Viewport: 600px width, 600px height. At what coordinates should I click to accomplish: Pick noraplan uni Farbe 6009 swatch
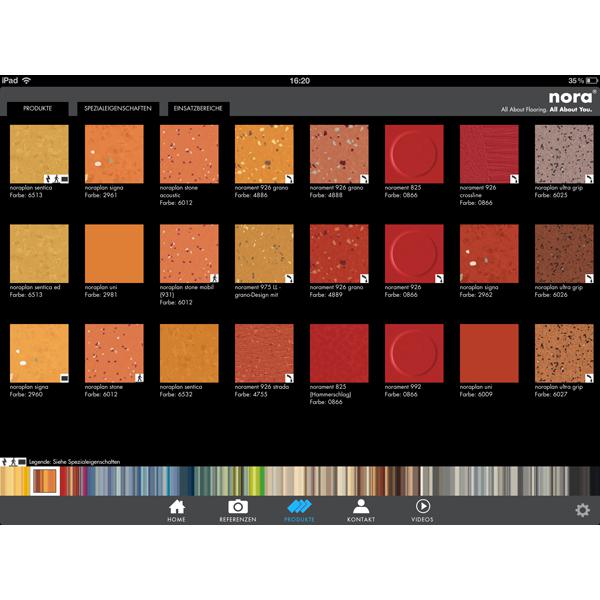point(489,354)
